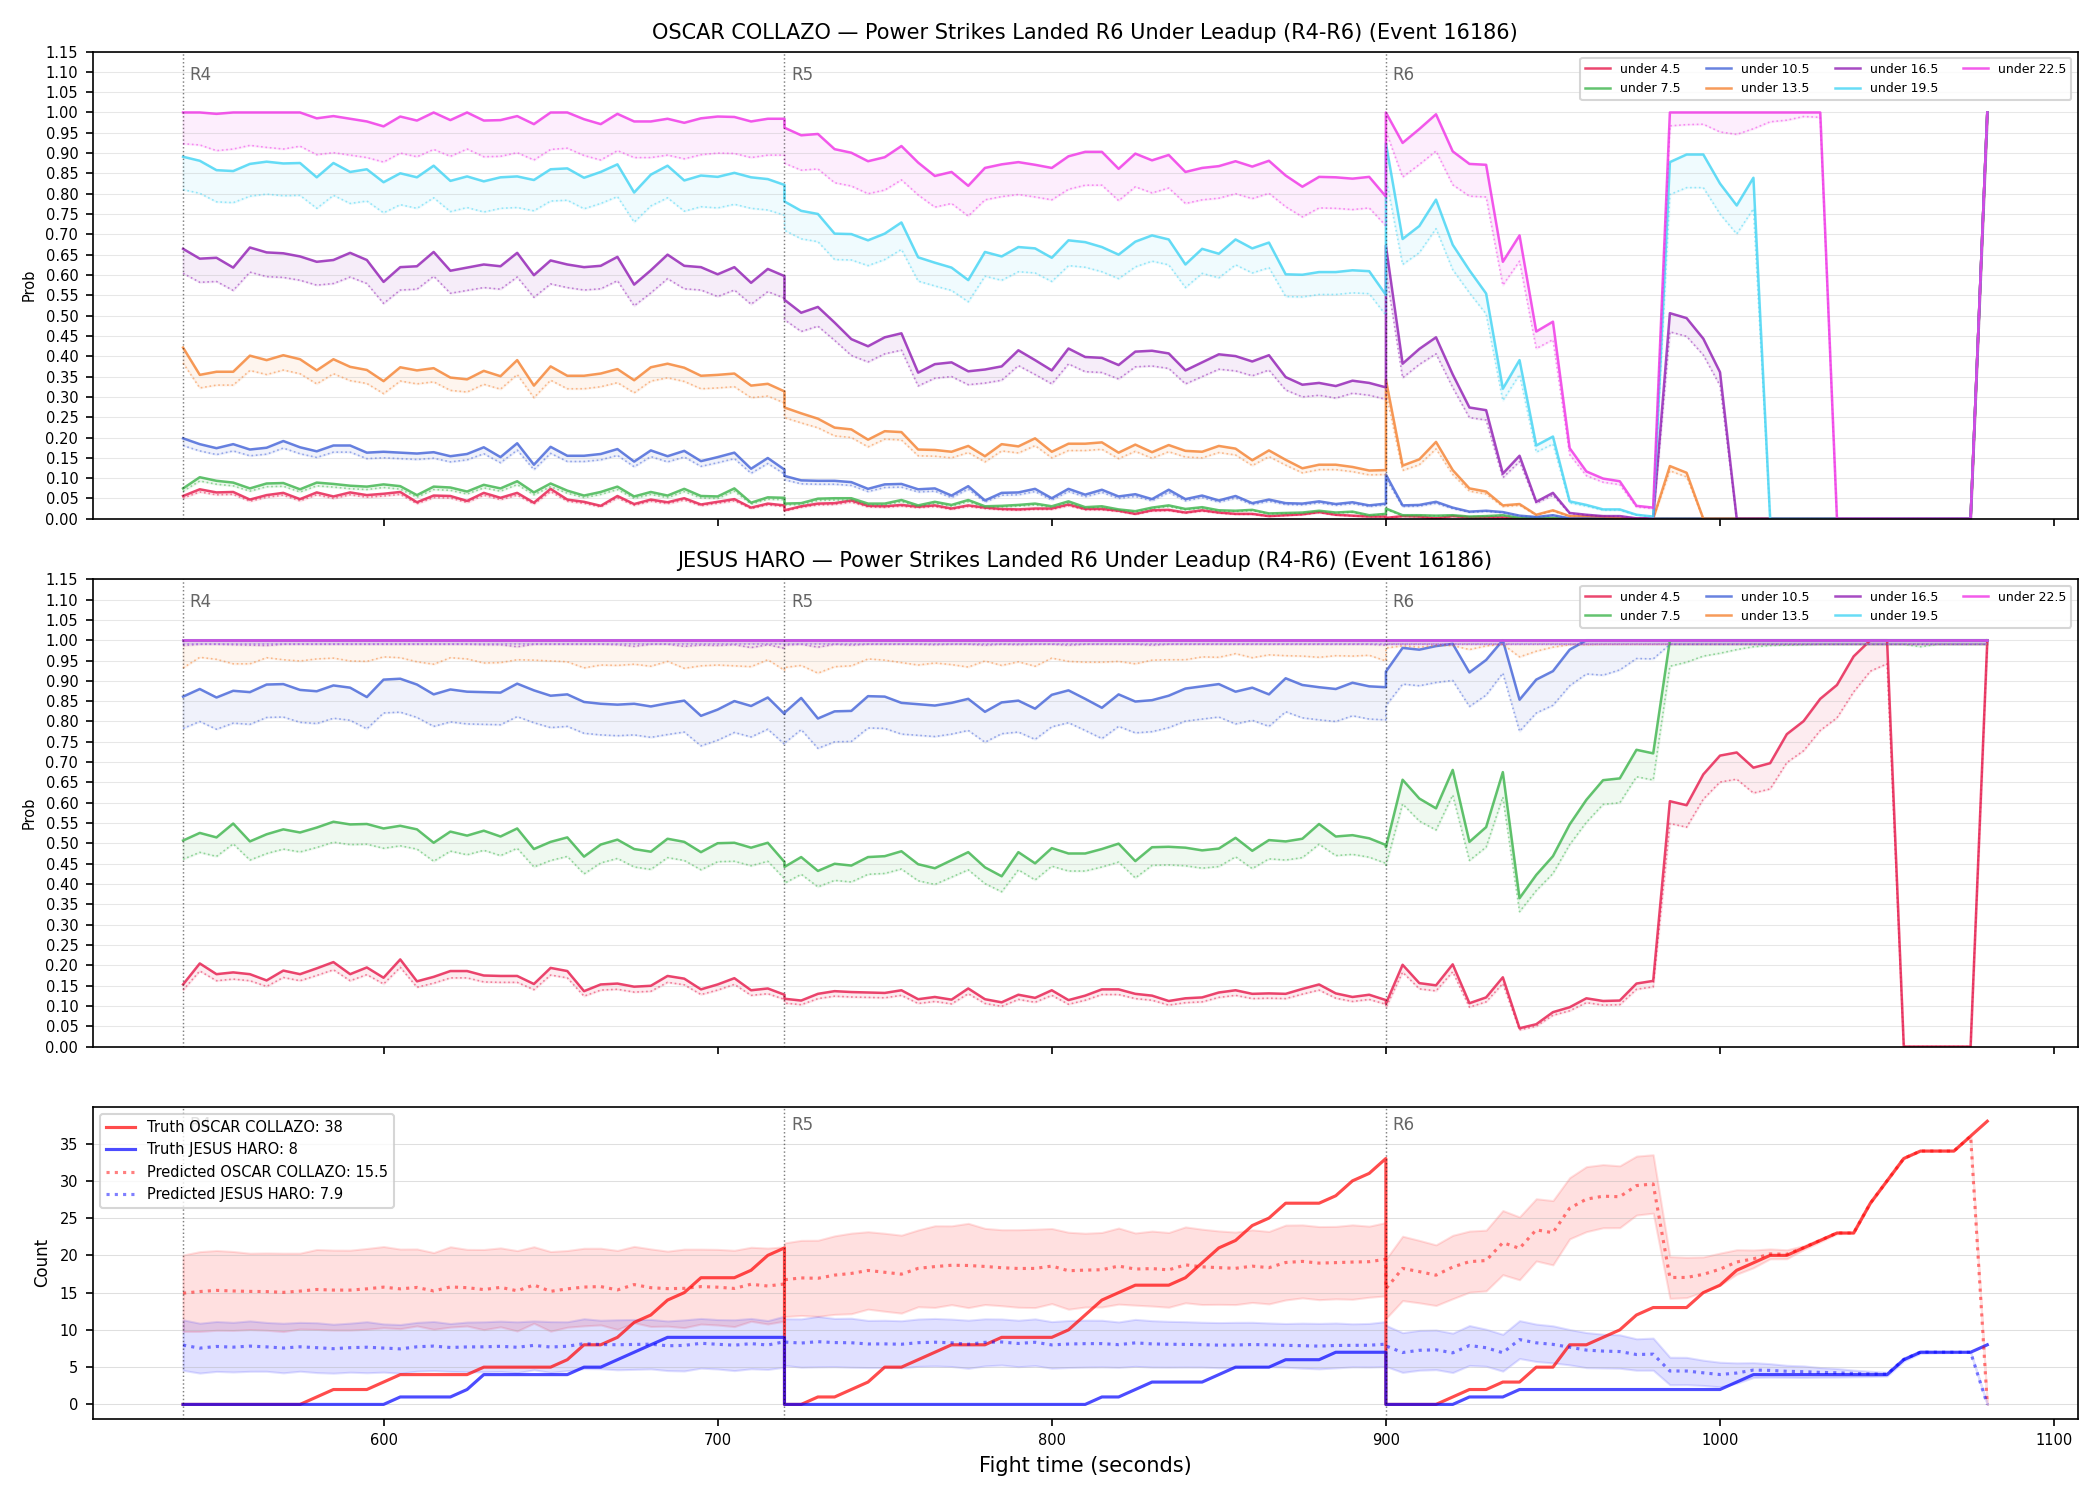
Task: Click 'Truth OSCAR COLLAZO: 38' legend entry
Action: click(x=224, y=1127)
